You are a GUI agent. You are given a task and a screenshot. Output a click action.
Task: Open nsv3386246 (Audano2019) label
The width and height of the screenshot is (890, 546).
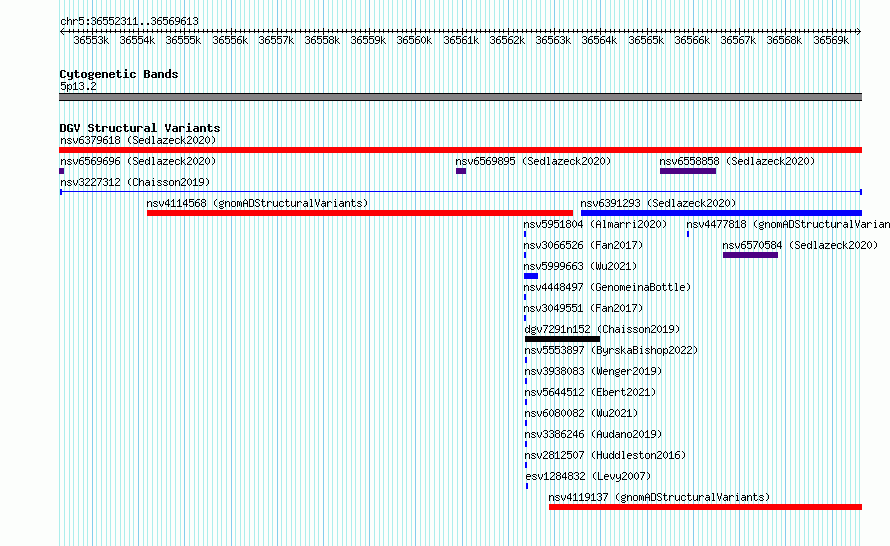click(x=593, y=434)
